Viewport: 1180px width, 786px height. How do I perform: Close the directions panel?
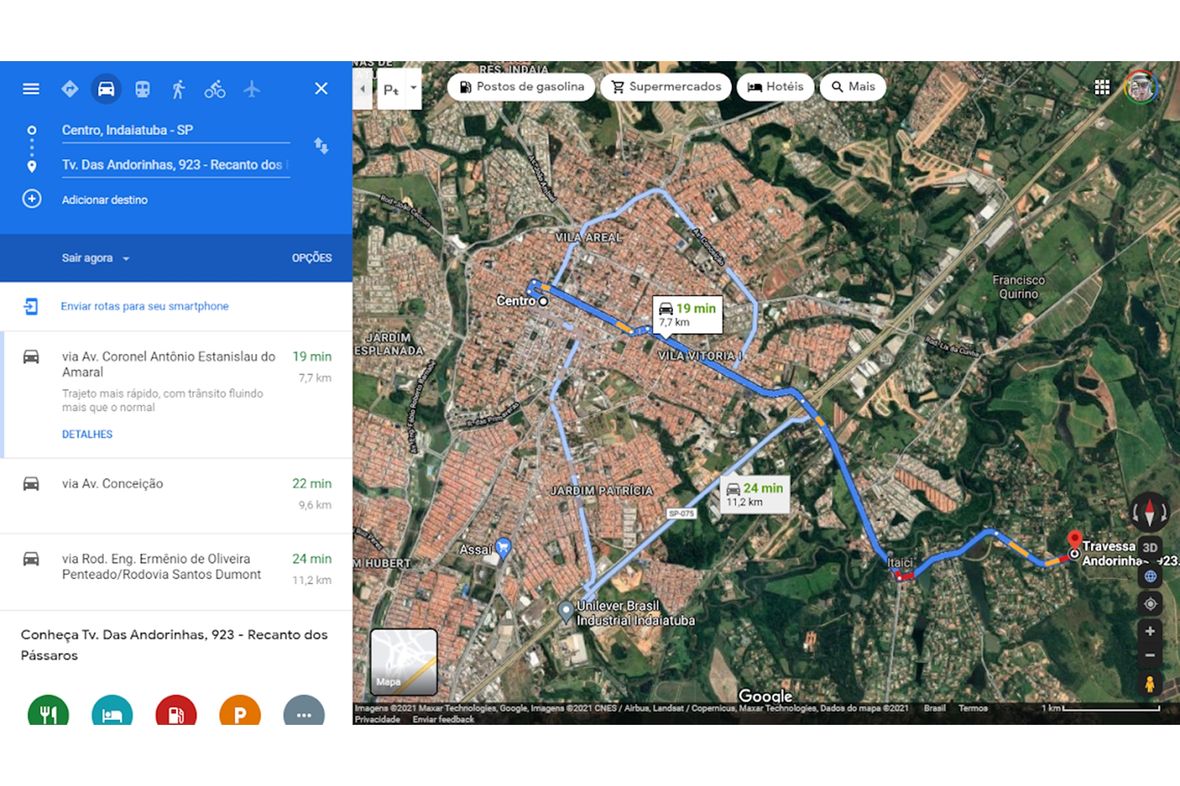click(321, 89)
